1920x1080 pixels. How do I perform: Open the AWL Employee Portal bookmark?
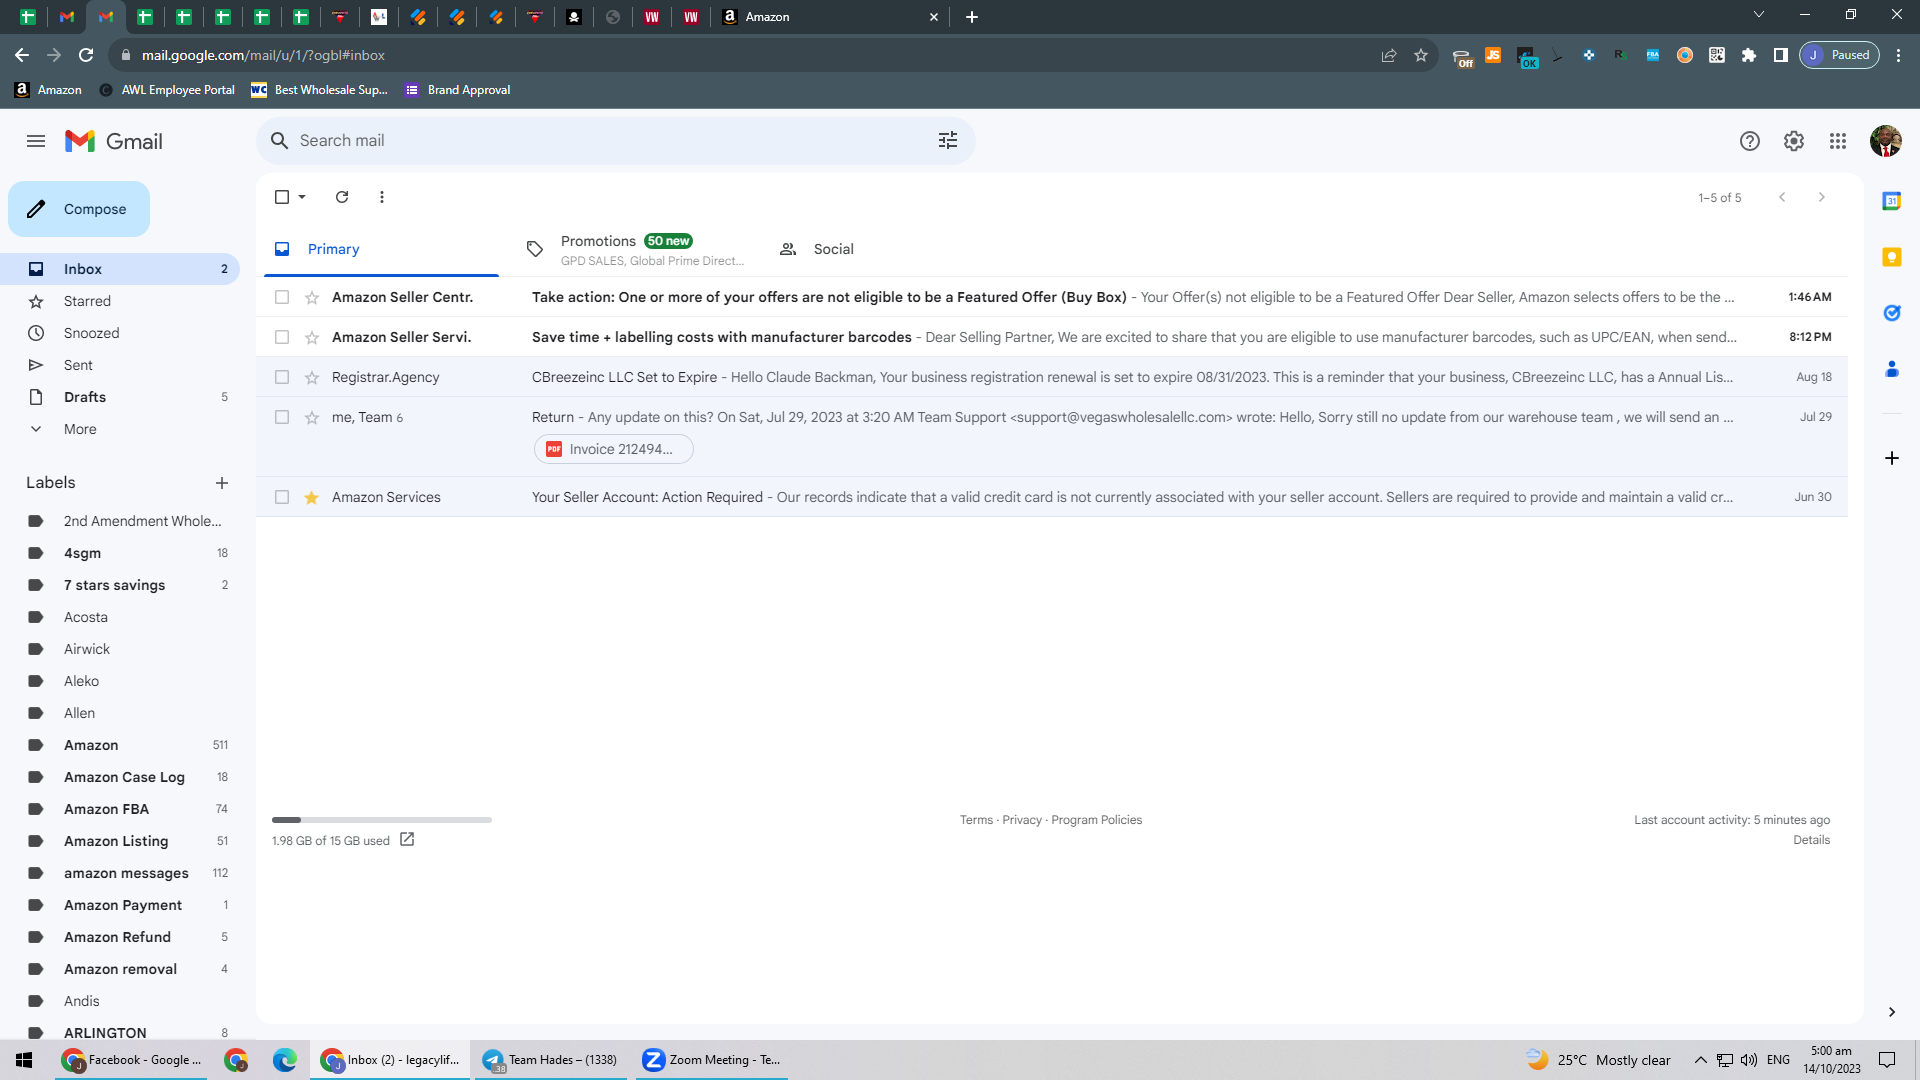[167, 90]
